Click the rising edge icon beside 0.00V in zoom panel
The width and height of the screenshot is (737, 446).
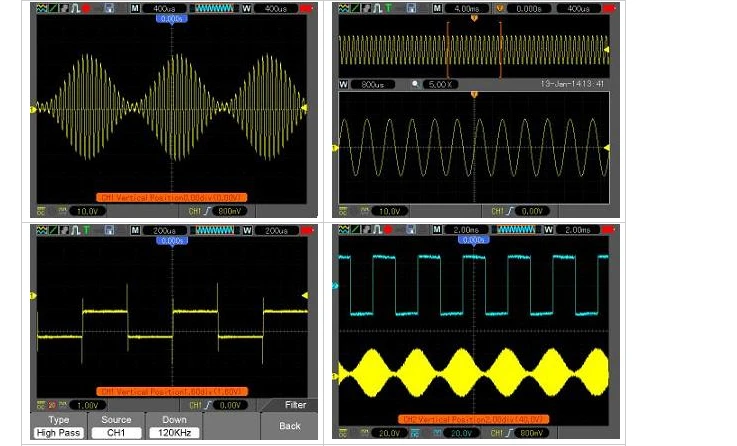coord(509,211)
